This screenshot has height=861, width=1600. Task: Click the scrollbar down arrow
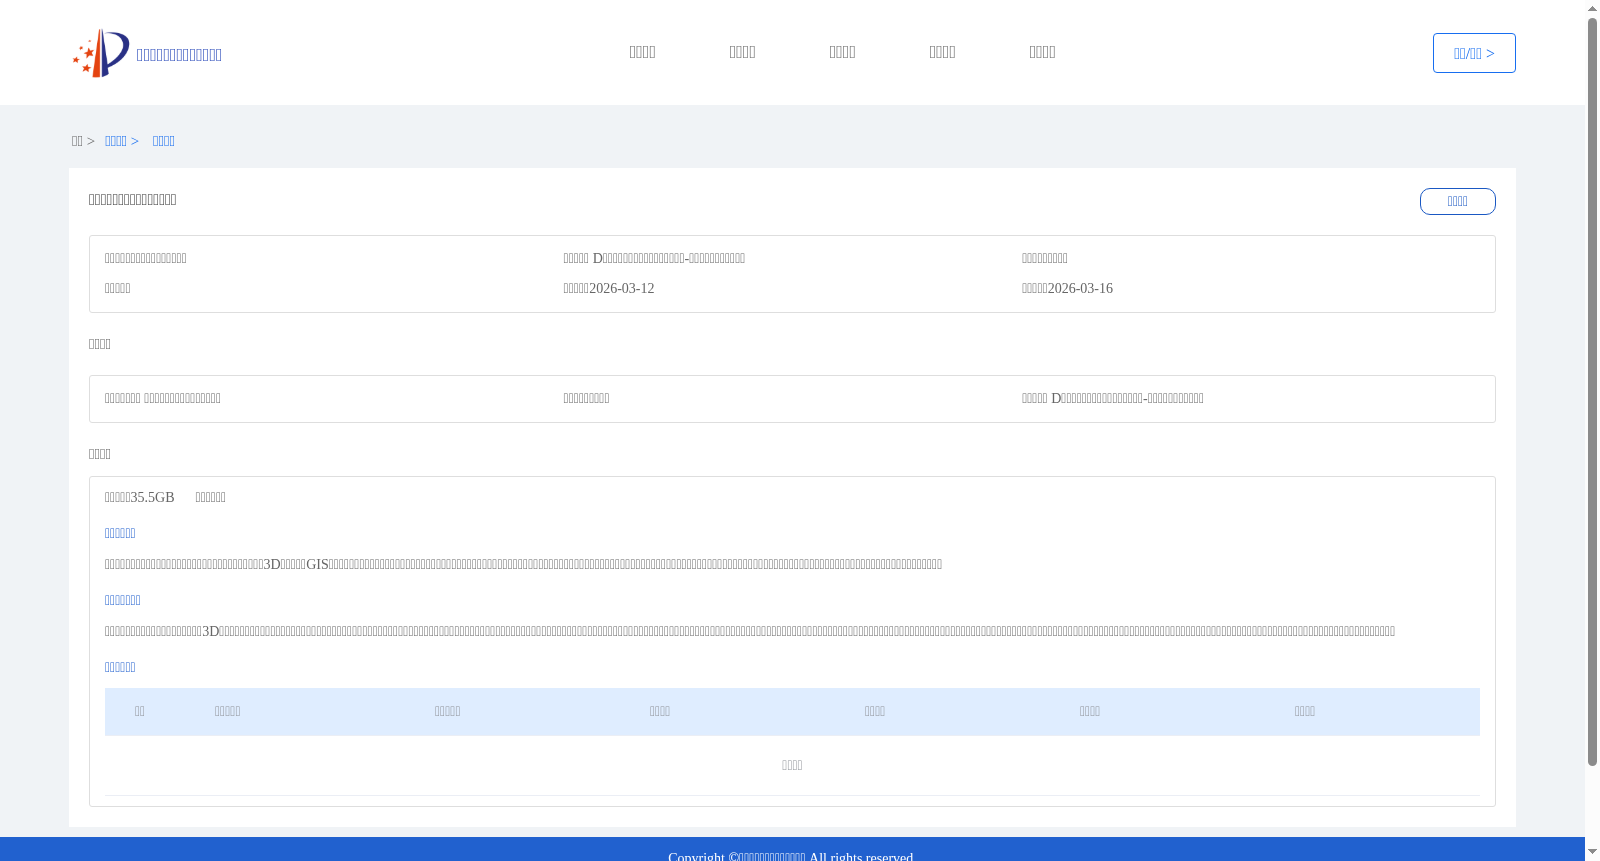(x=1592, y=852)
